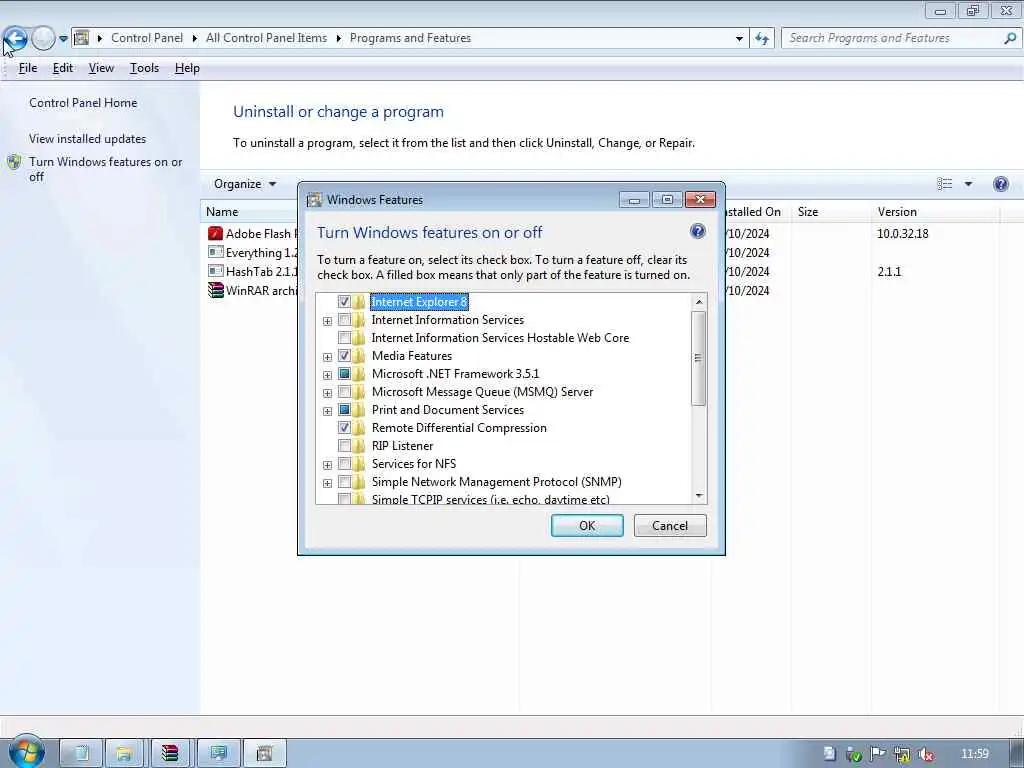Uncheck Remote Differential Compression checkbox
The image size is (1024, 768).
pos(344,428)
